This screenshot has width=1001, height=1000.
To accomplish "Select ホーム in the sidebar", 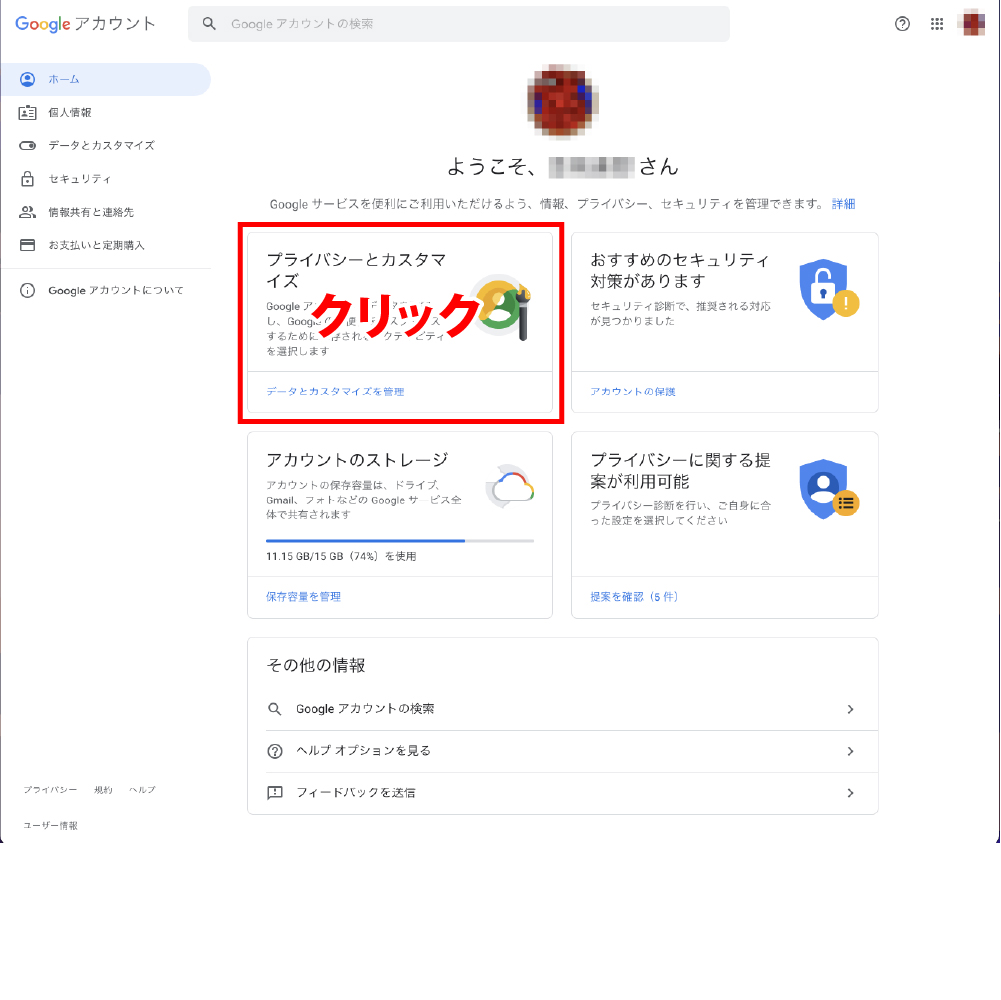I will pyautogui.click(x=105, y=79).
